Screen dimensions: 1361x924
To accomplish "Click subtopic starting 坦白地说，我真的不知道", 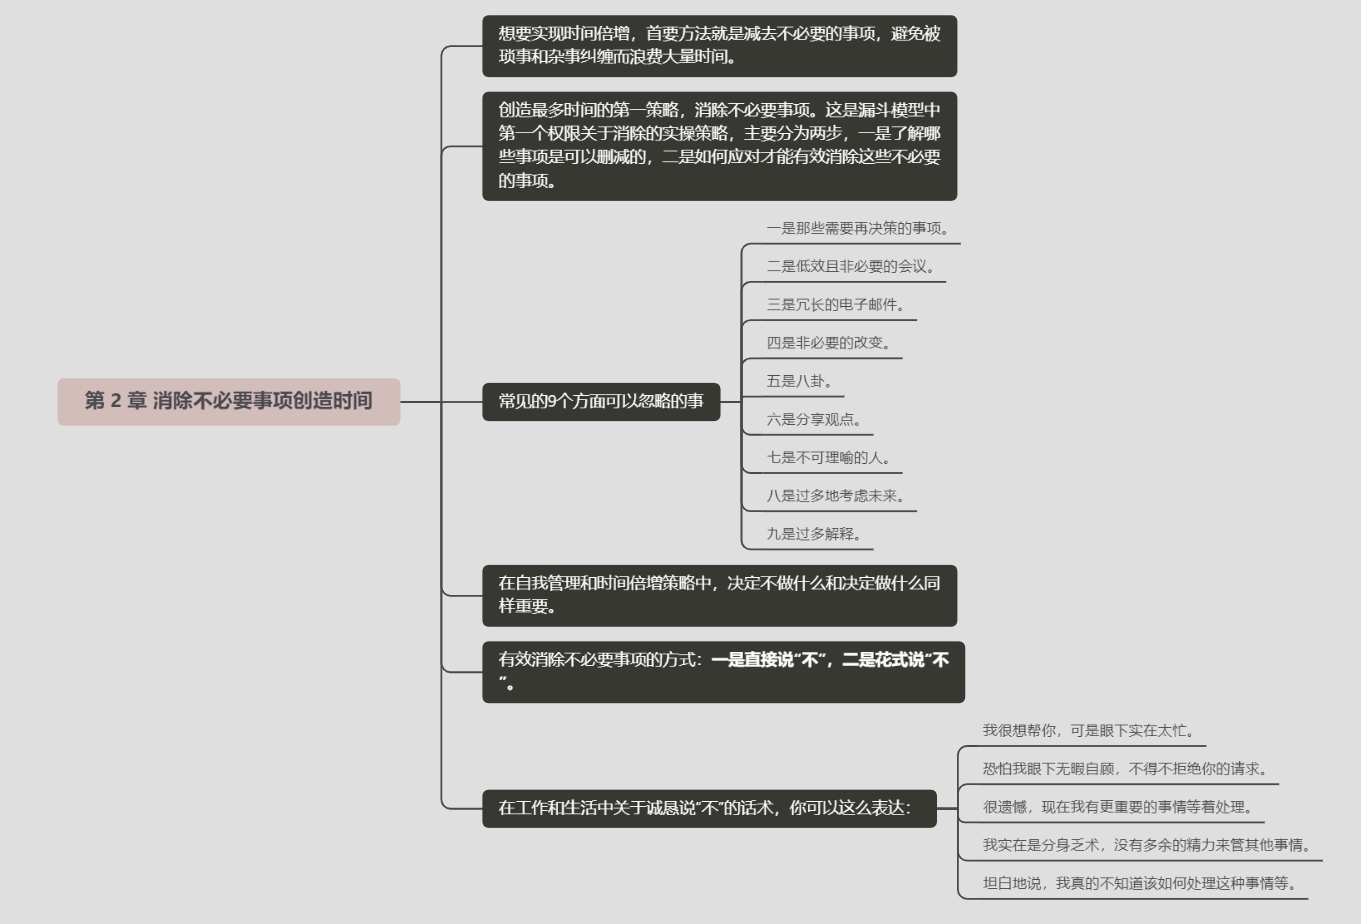I will (x=1140, y=883).
